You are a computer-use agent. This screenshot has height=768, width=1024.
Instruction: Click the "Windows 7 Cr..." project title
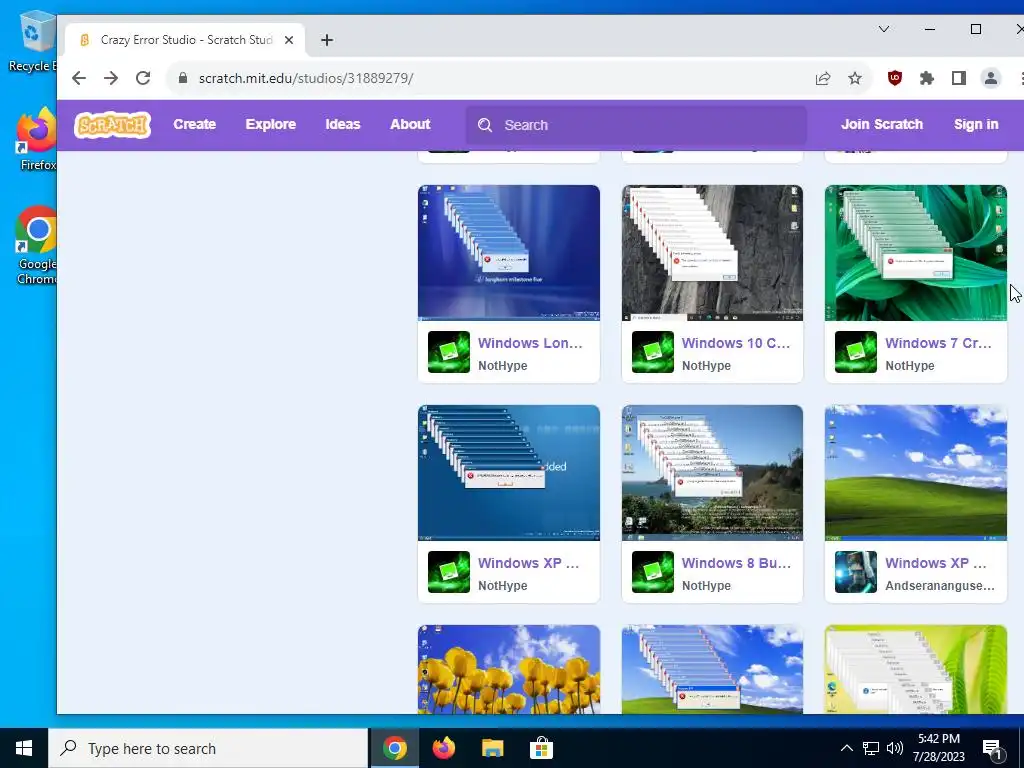pyautogui.click(x=938, y=343)
